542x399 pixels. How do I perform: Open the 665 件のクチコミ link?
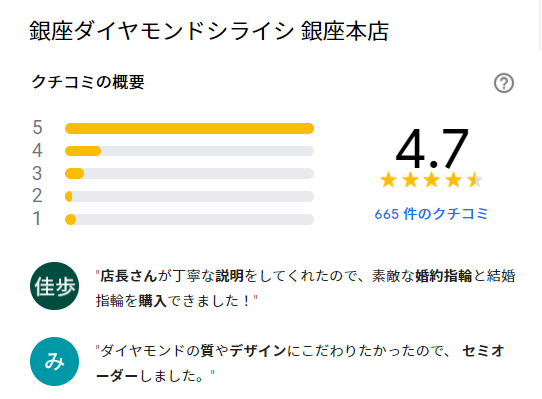point(431,214)
